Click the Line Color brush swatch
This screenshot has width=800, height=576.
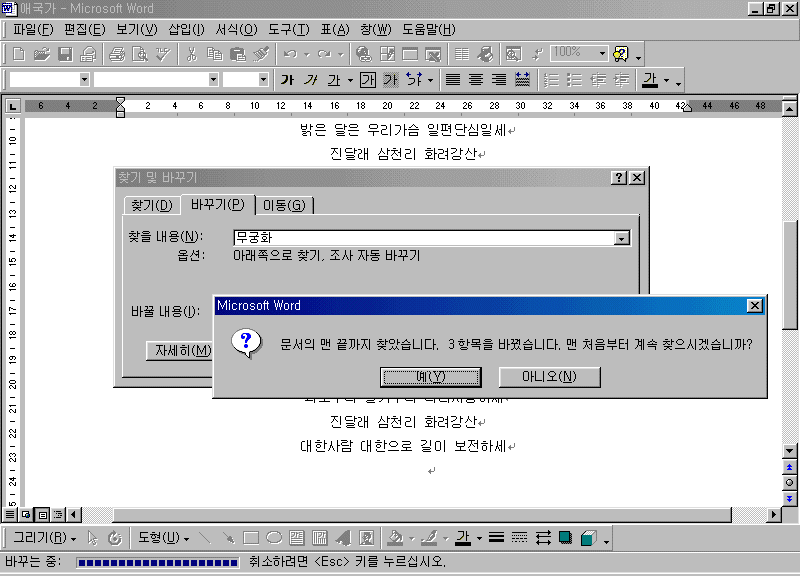tap(430, 538)
